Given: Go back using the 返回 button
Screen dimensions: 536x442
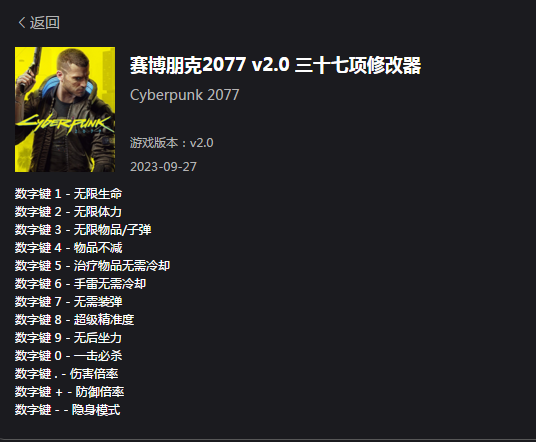Looking at the screenshot, I should (39, 23).
